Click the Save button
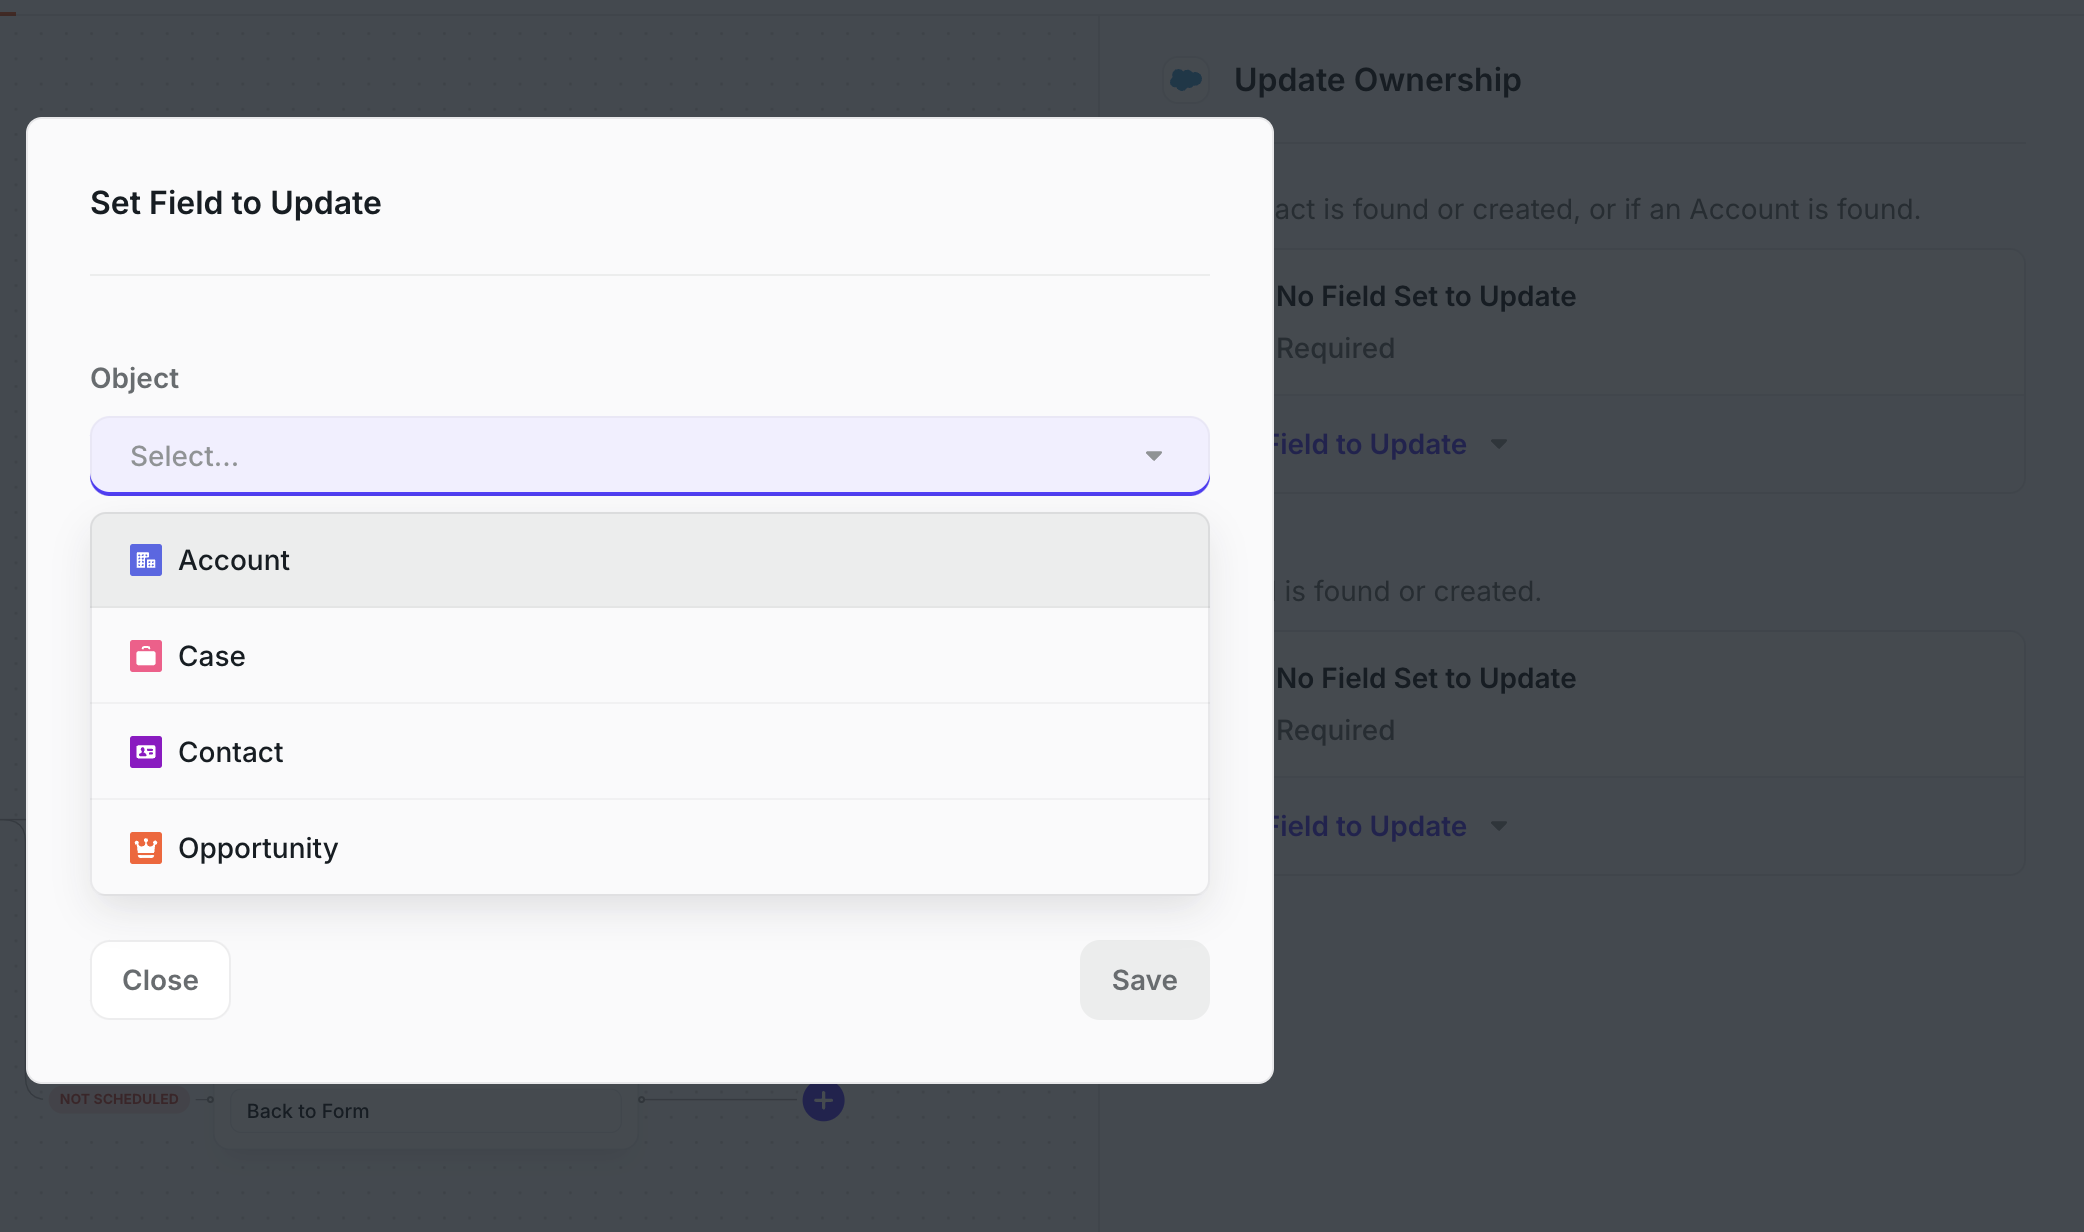This screenshot has height=1232, width=2084. (1144, 980)
